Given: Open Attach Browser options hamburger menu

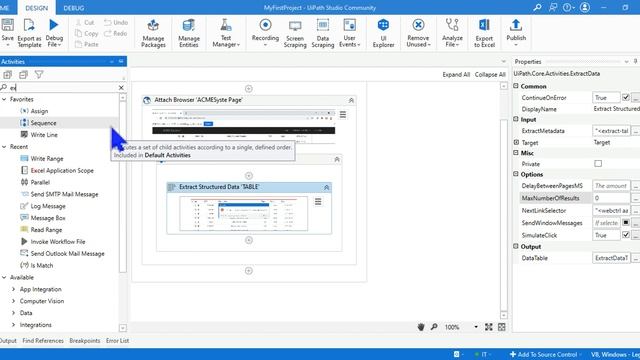Looking at the screenshot, I should [343, 115].
